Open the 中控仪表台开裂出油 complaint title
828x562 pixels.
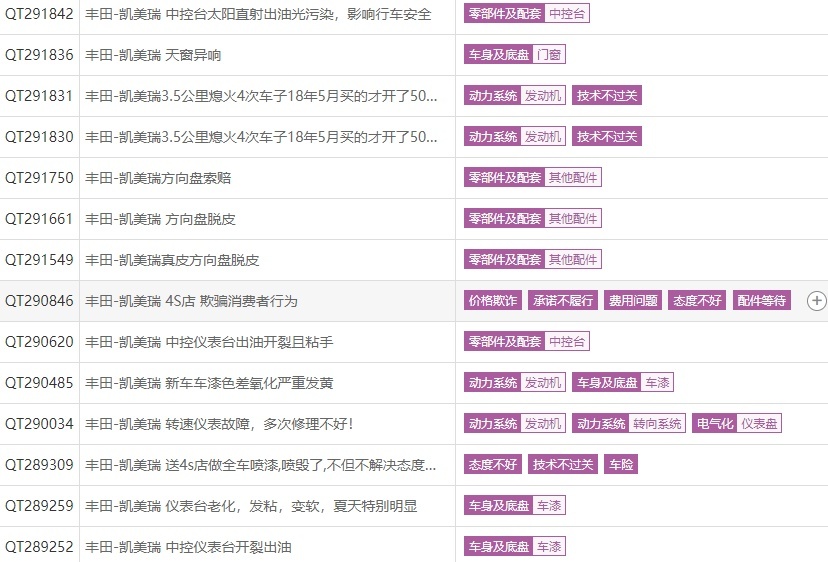tap(188, 547)
